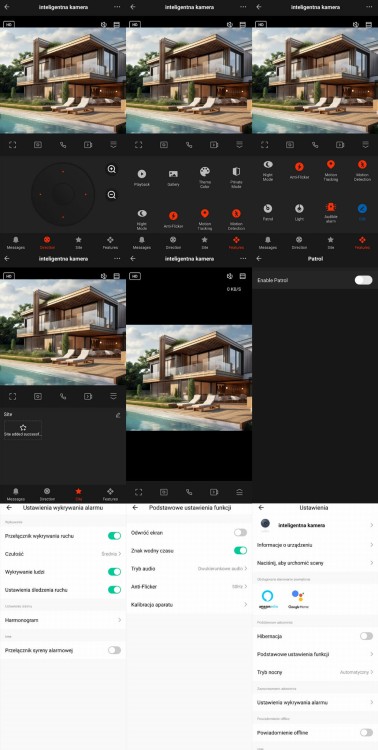Open the Tryb audio option
The image size is (378, 750).
tap(189, 568)
